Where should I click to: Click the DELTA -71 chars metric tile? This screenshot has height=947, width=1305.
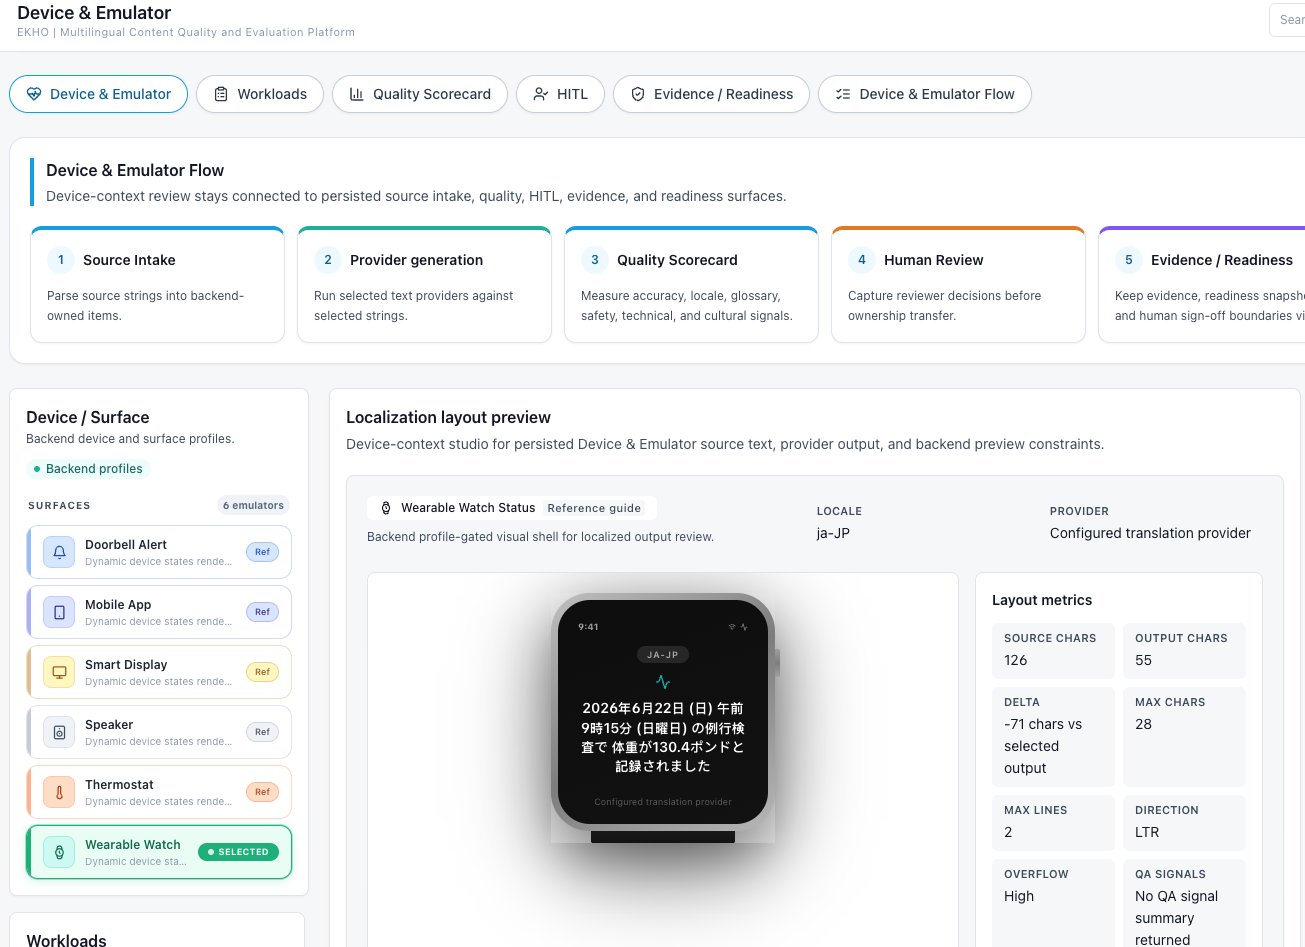click(x=1053, y=736)
